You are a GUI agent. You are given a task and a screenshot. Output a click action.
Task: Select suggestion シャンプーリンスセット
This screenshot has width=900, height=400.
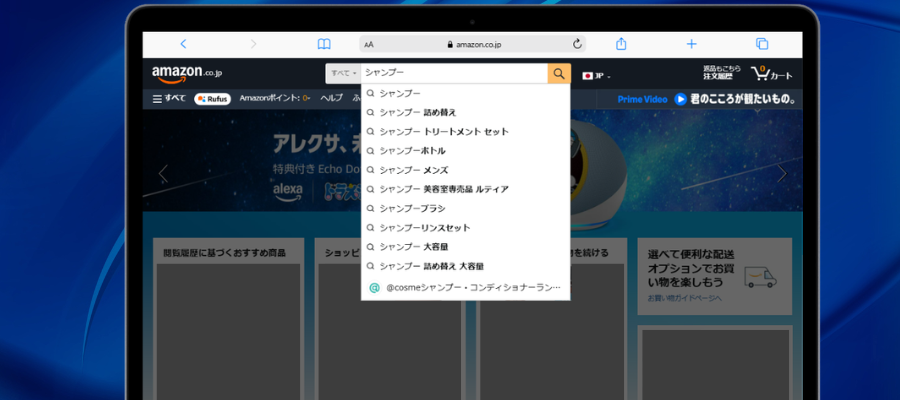465,228
